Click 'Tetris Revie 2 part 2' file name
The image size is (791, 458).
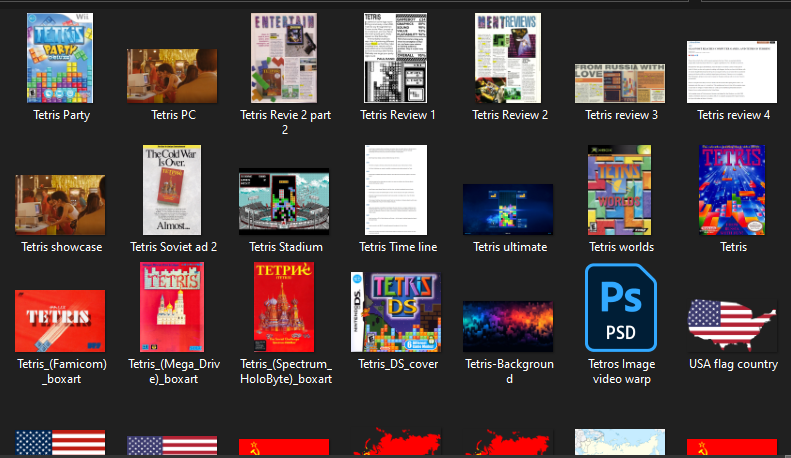tap(286, 123)
